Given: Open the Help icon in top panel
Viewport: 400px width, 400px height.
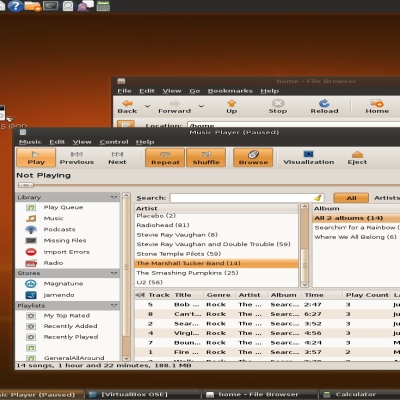Looking at the screenshot, I should pyautogui.click(x=16, y=6).
